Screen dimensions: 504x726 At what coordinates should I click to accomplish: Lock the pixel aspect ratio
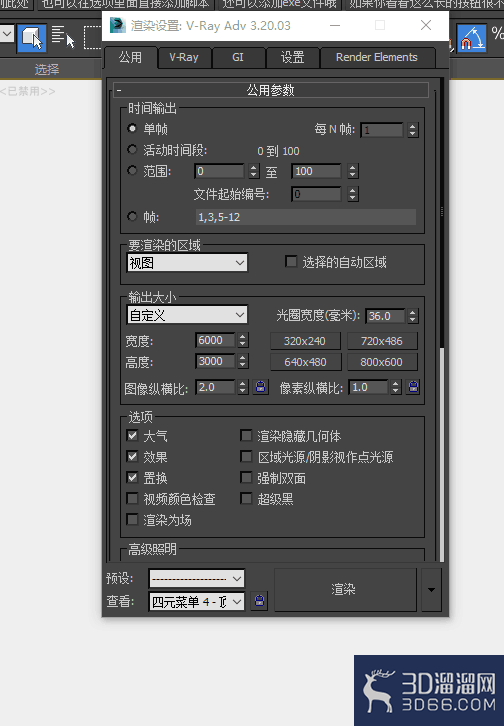413,387
